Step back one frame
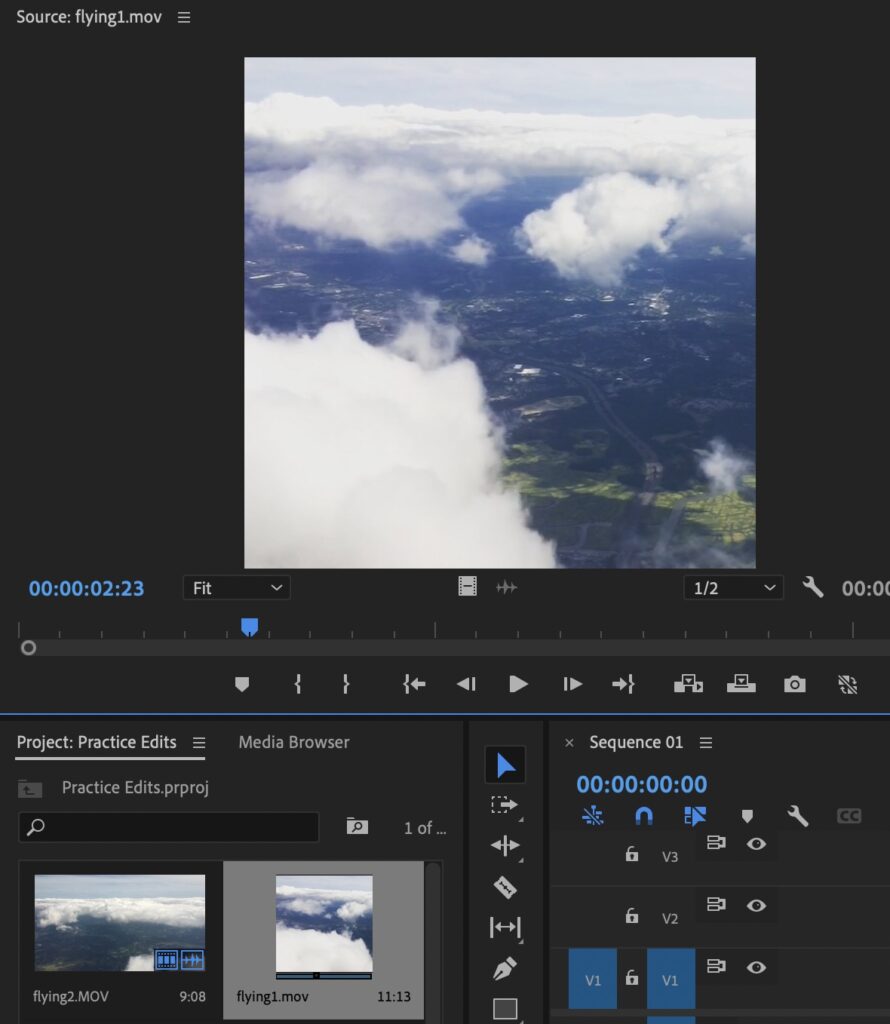 pyautogui.click(x=466, y=684)
